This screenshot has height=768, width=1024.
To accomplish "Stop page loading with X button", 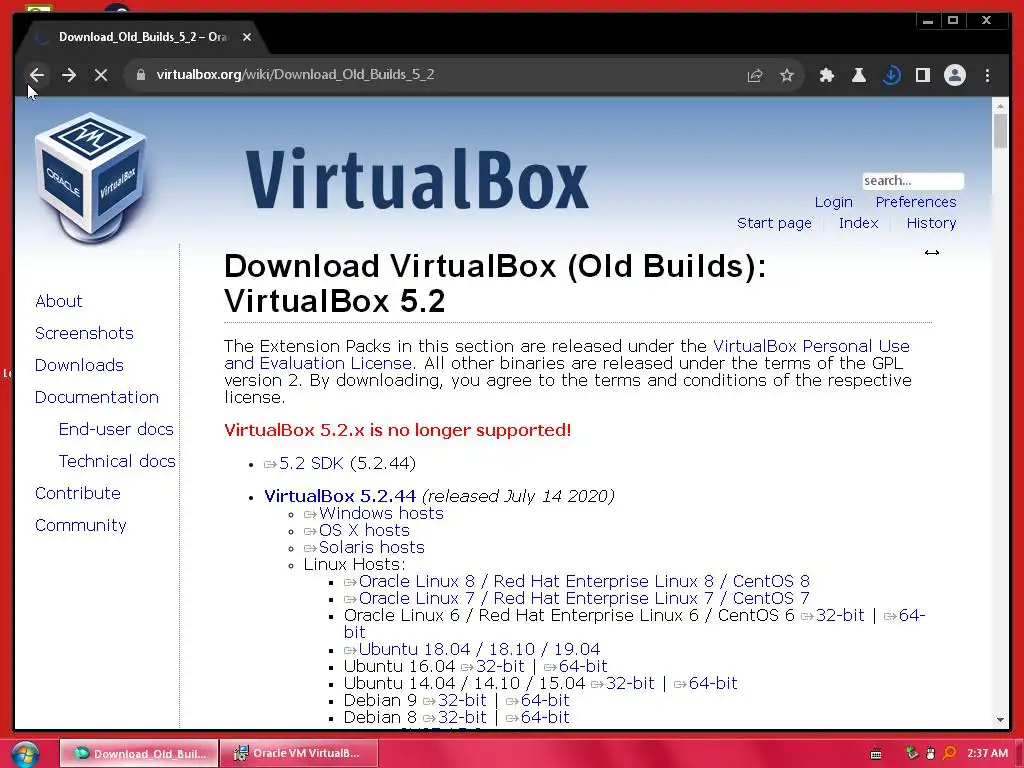I will click(x=101, y=75).
